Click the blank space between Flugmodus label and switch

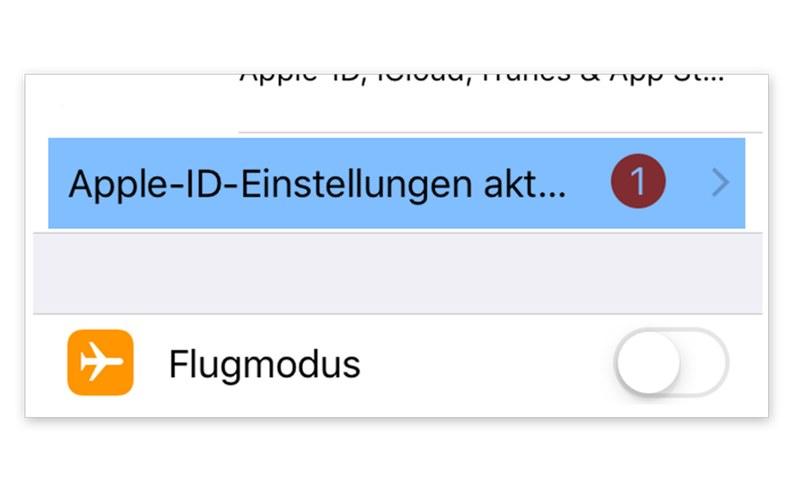pos(480,364)
